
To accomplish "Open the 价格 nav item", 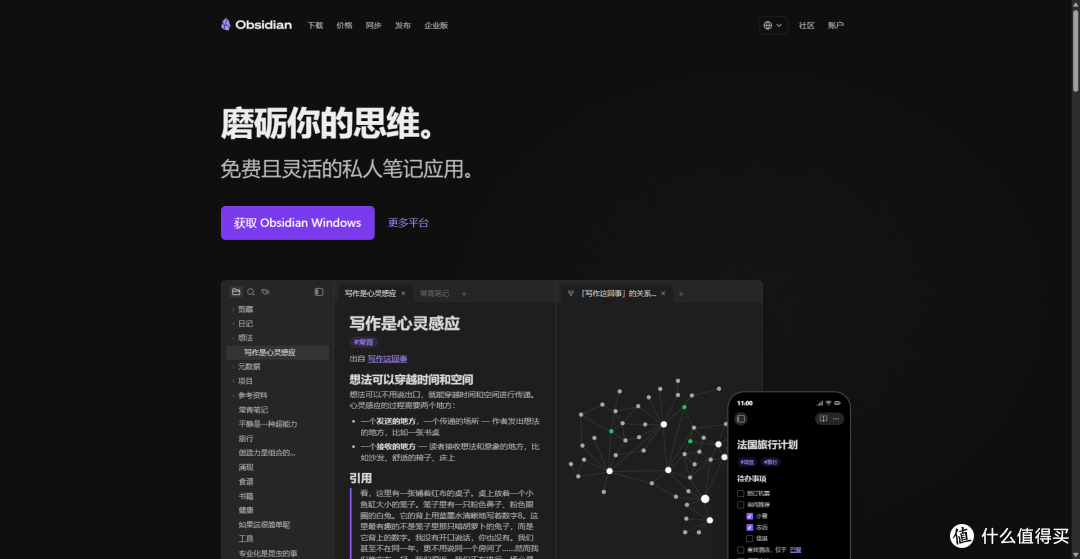I will pos(344,25).
